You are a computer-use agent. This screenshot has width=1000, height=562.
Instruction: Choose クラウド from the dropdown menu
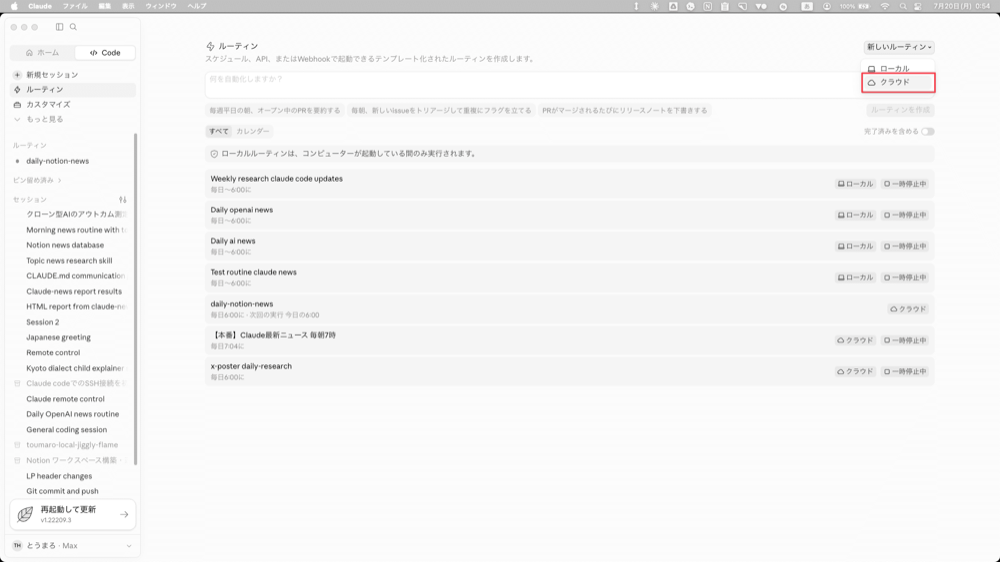click(x=898, y=82)
